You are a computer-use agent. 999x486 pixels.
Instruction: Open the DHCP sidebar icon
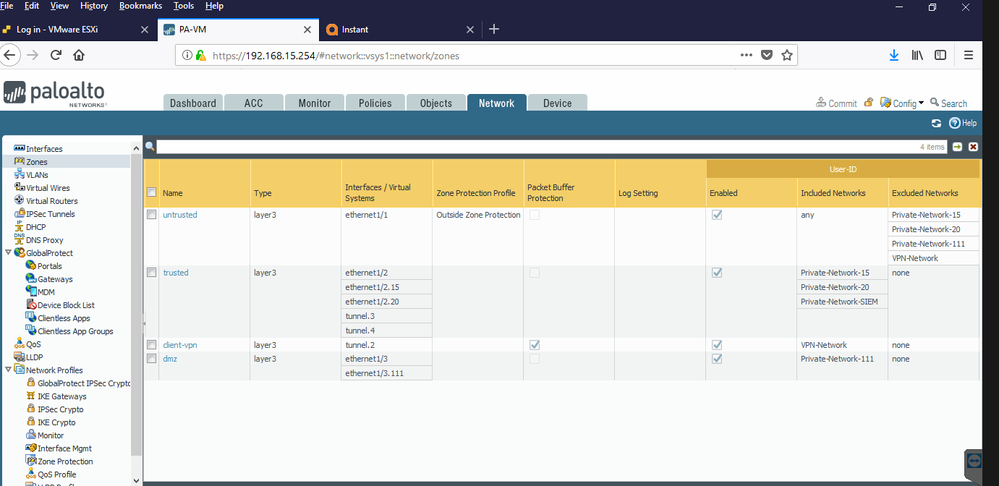19,227
